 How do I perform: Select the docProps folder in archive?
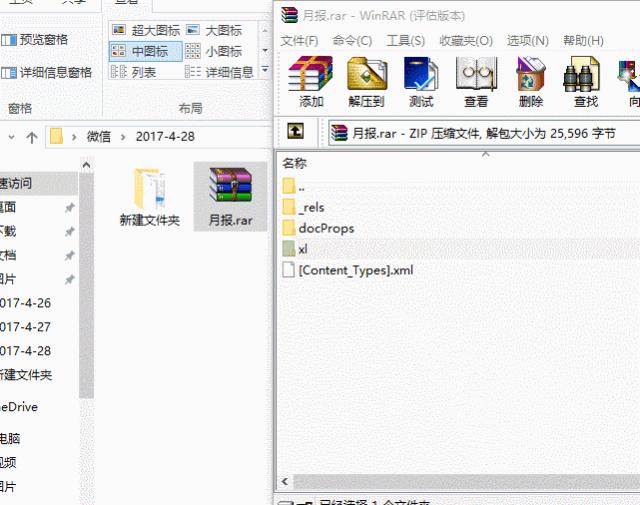tap(326, 228)
